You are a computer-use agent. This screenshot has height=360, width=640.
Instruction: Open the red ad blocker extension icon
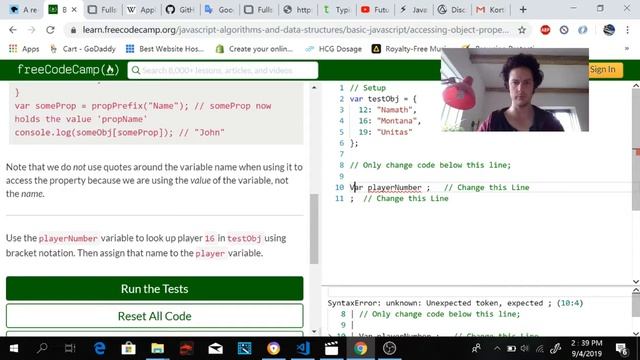545,30
